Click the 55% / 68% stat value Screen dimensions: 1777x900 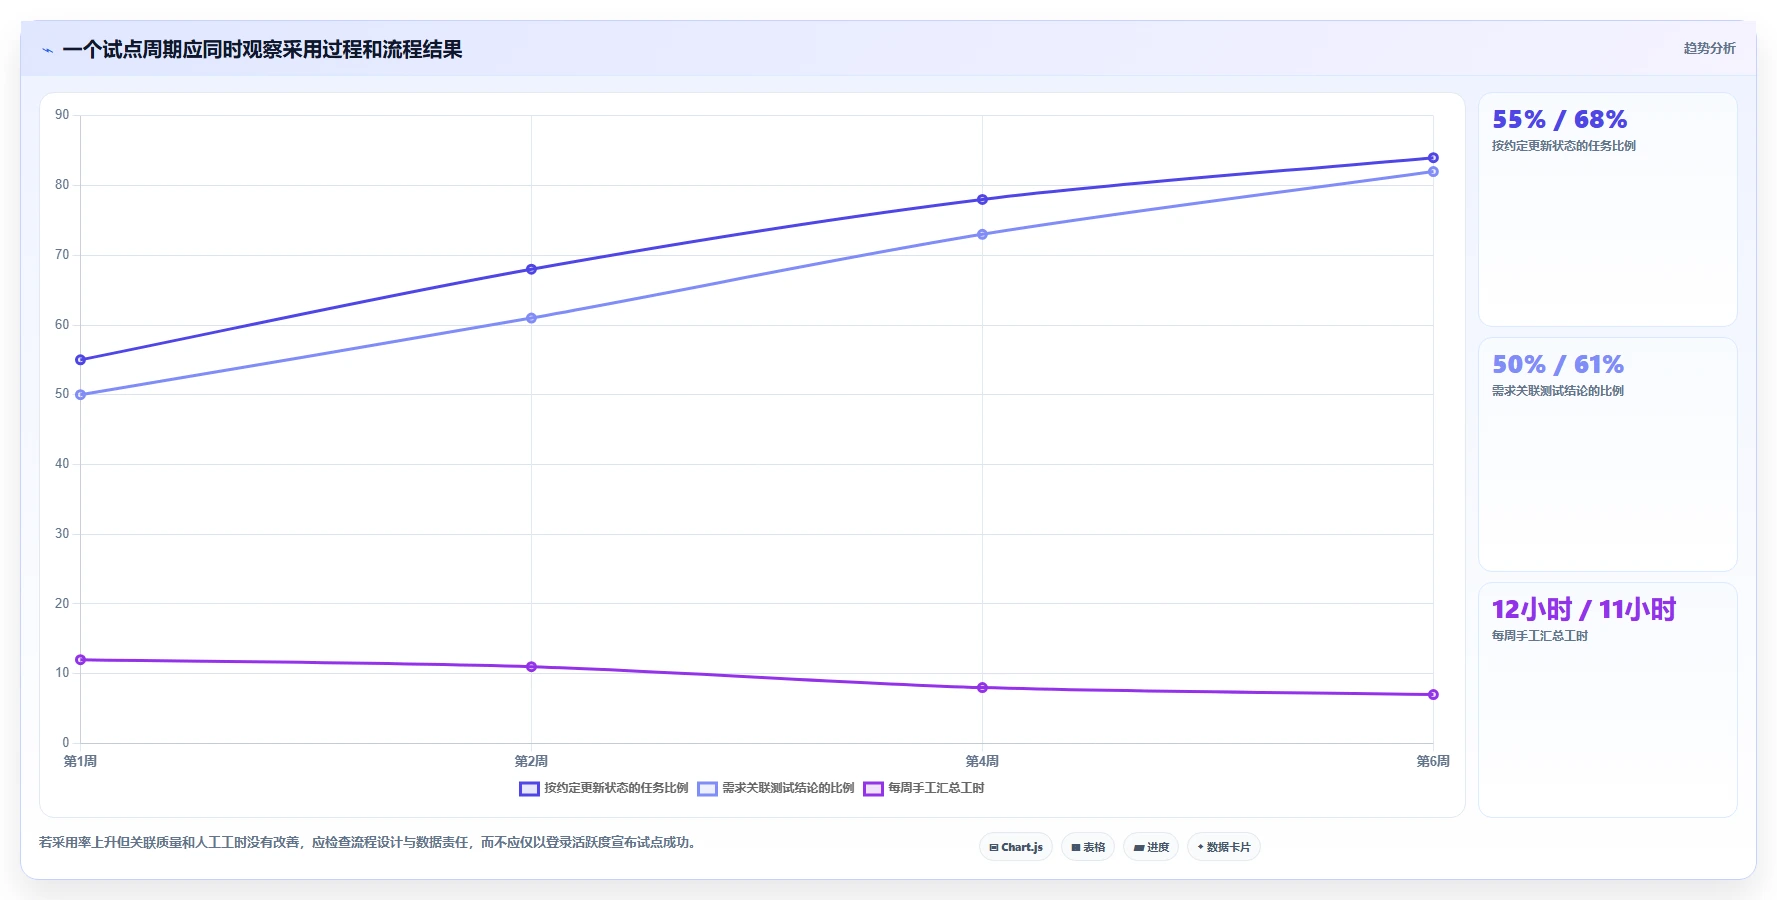coord(1559,120)
